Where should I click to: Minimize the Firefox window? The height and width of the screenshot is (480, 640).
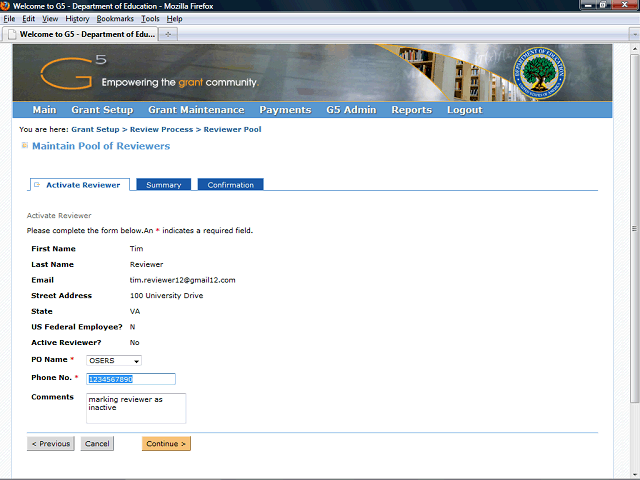pos(588,5)
